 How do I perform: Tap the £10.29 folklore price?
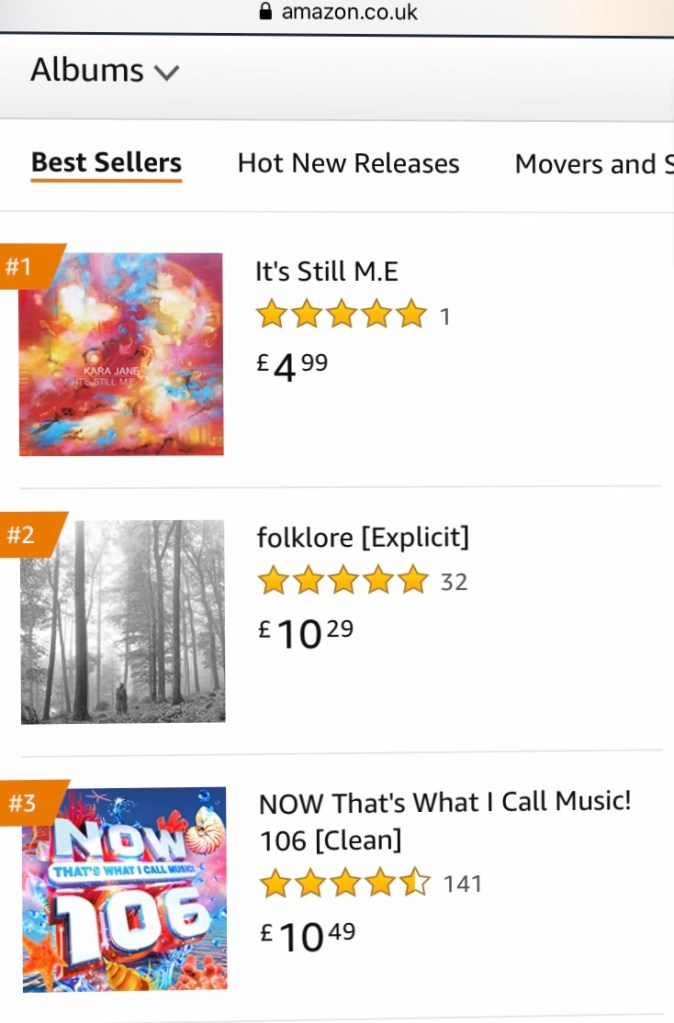305,633
